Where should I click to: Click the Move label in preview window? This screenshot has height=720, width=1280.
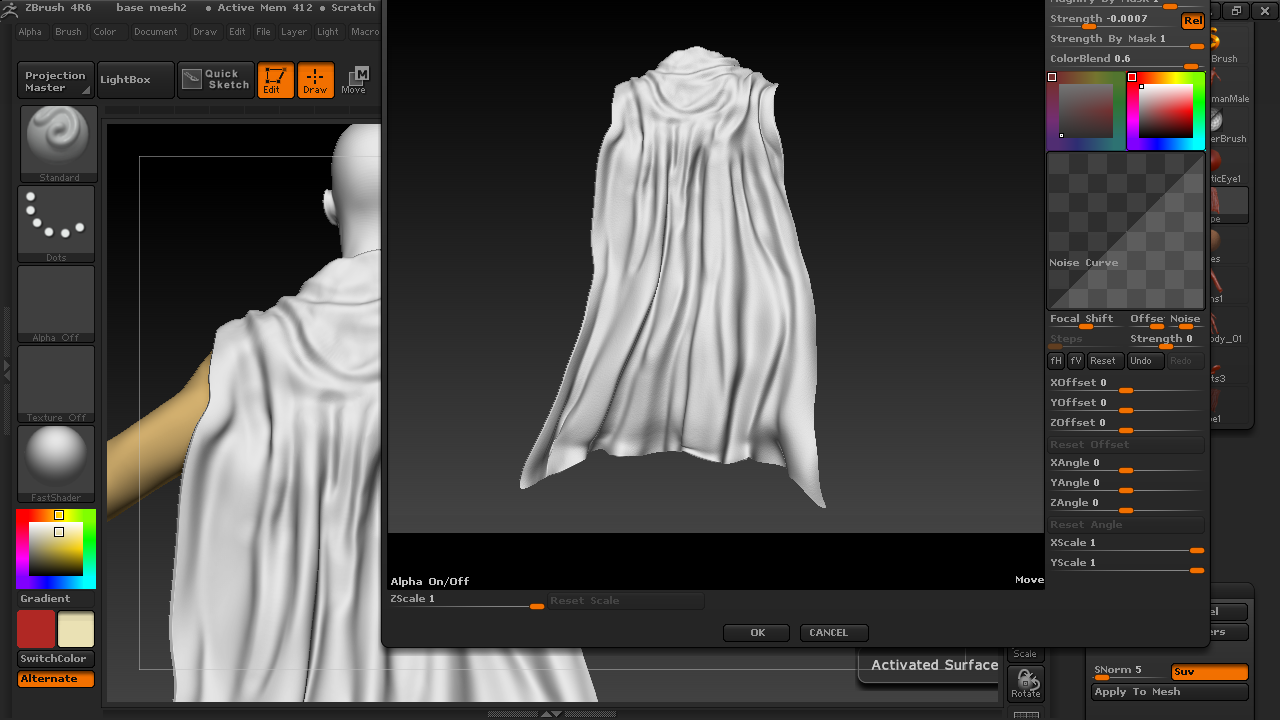point(1029,580)
